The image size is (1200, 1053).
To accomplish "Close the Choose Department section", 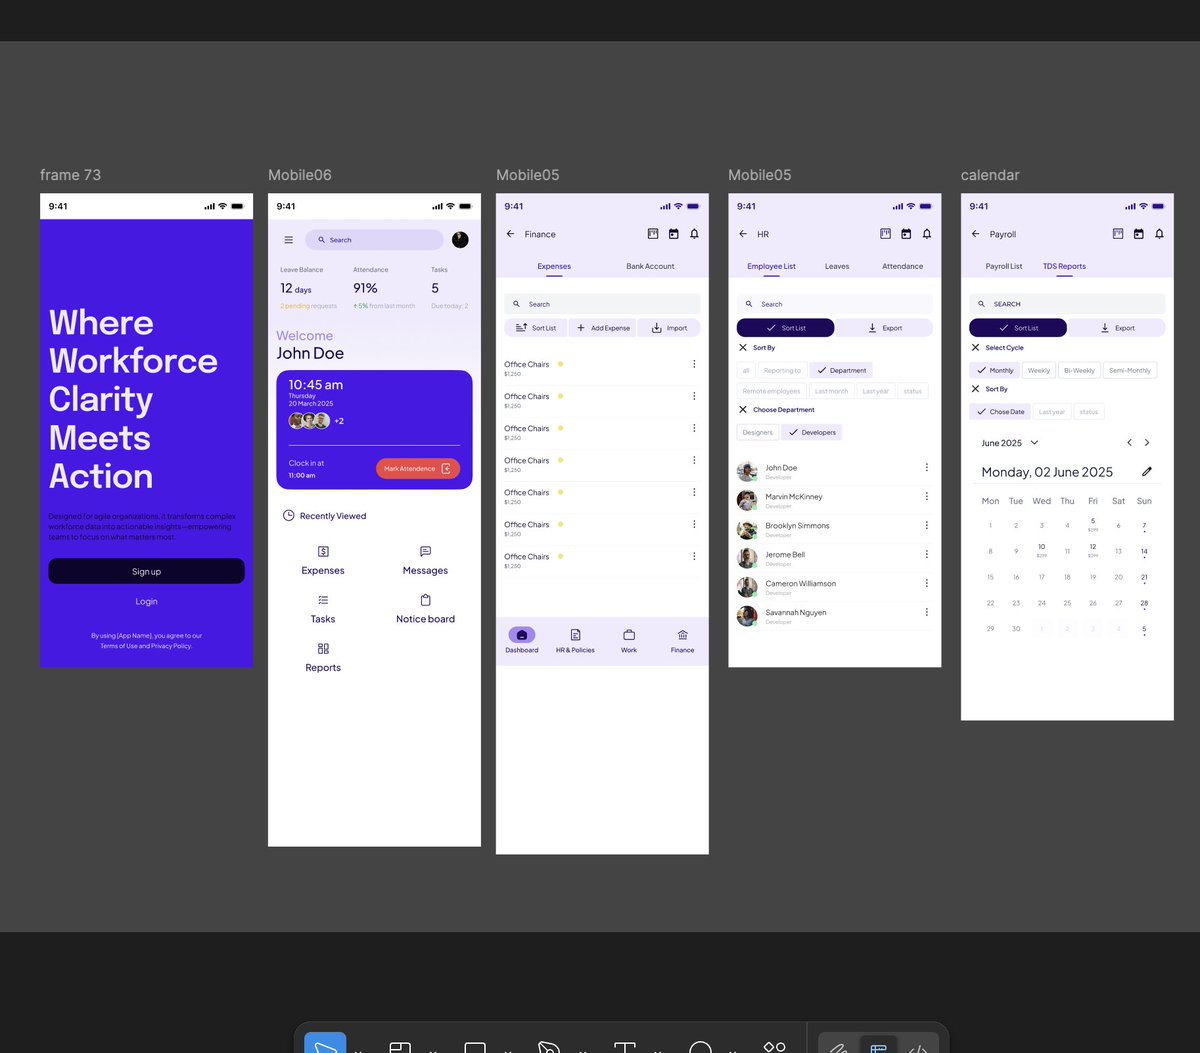I will (x=743, y=410).
